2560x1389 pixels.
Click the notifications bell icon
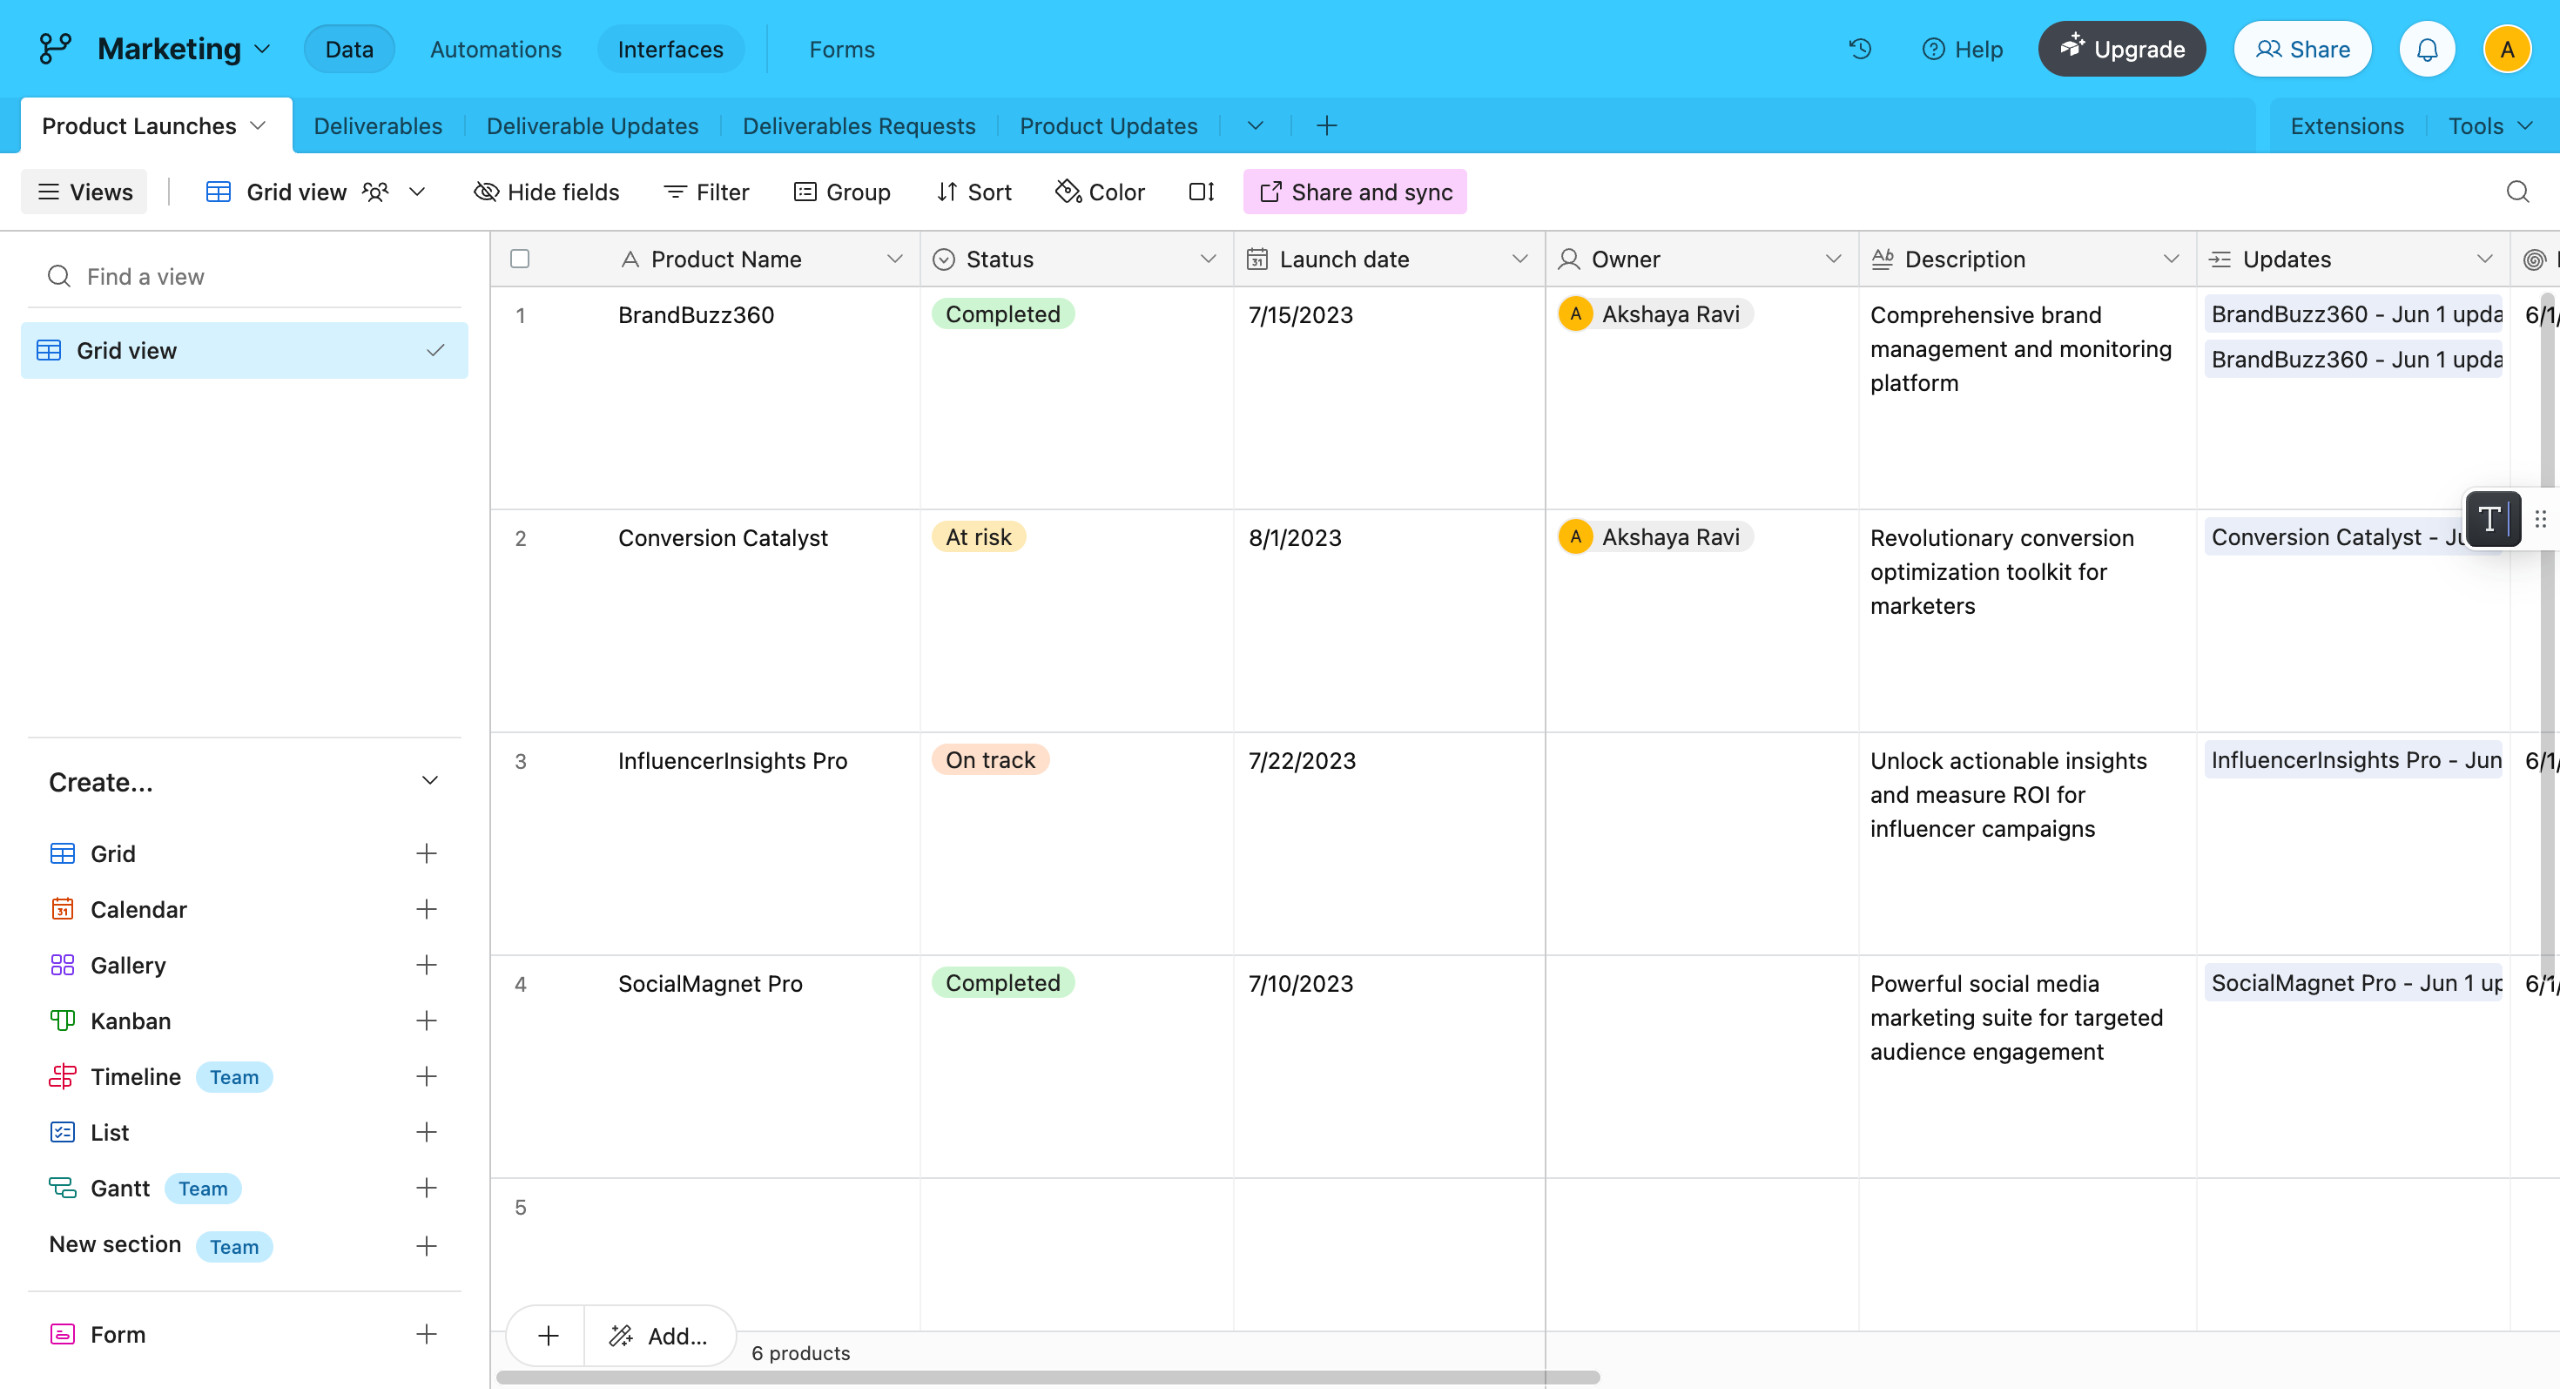tap(2427, 49)
